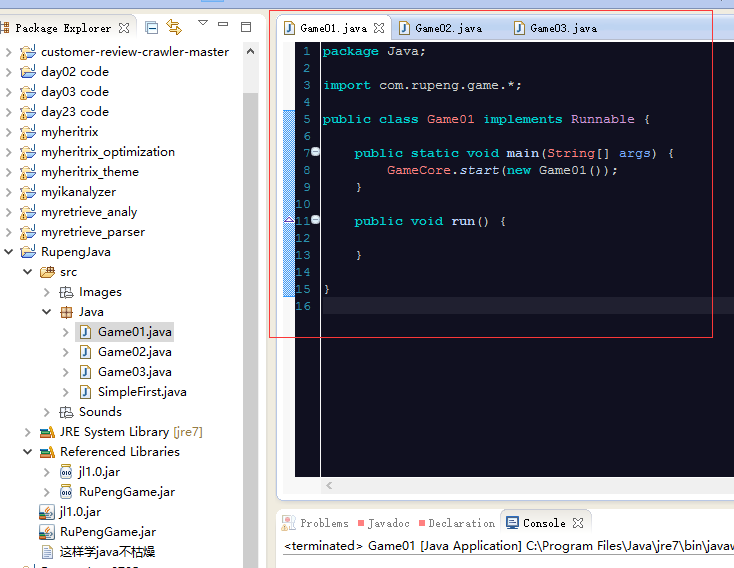Select myretrieve_parser project
Screen dimensions: 734x568
click(93, 232)
